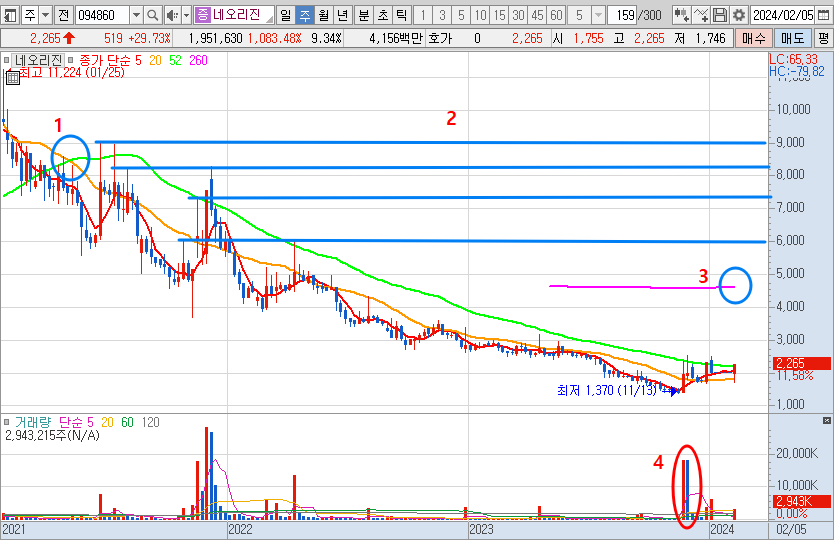The image size is (834, 540).
Task: Expand the speaker options dropdown arrow
Action: pyautogui.click(x=186, y=15)
